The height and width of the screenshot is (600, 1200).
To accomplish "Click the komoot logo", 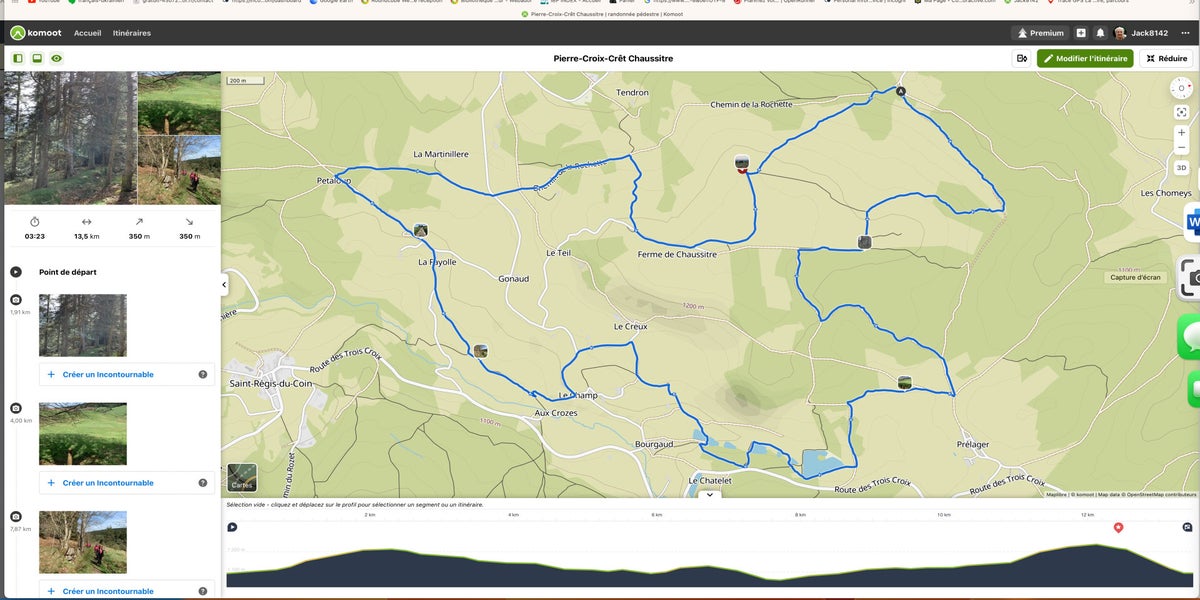I will coord(36,33).
